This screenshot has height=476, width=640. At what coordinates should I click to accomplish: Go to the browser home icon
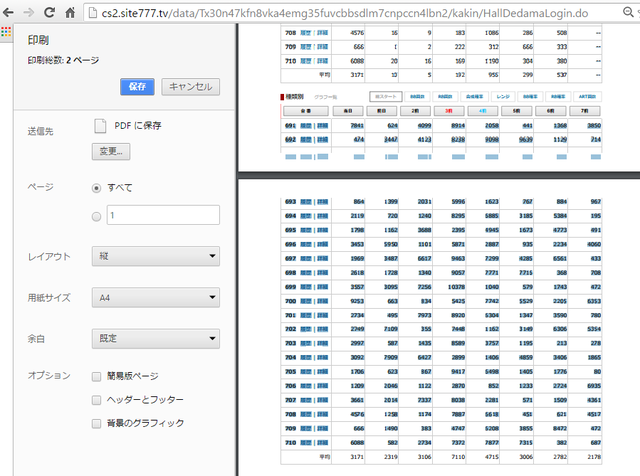click(x=70, y=13)
